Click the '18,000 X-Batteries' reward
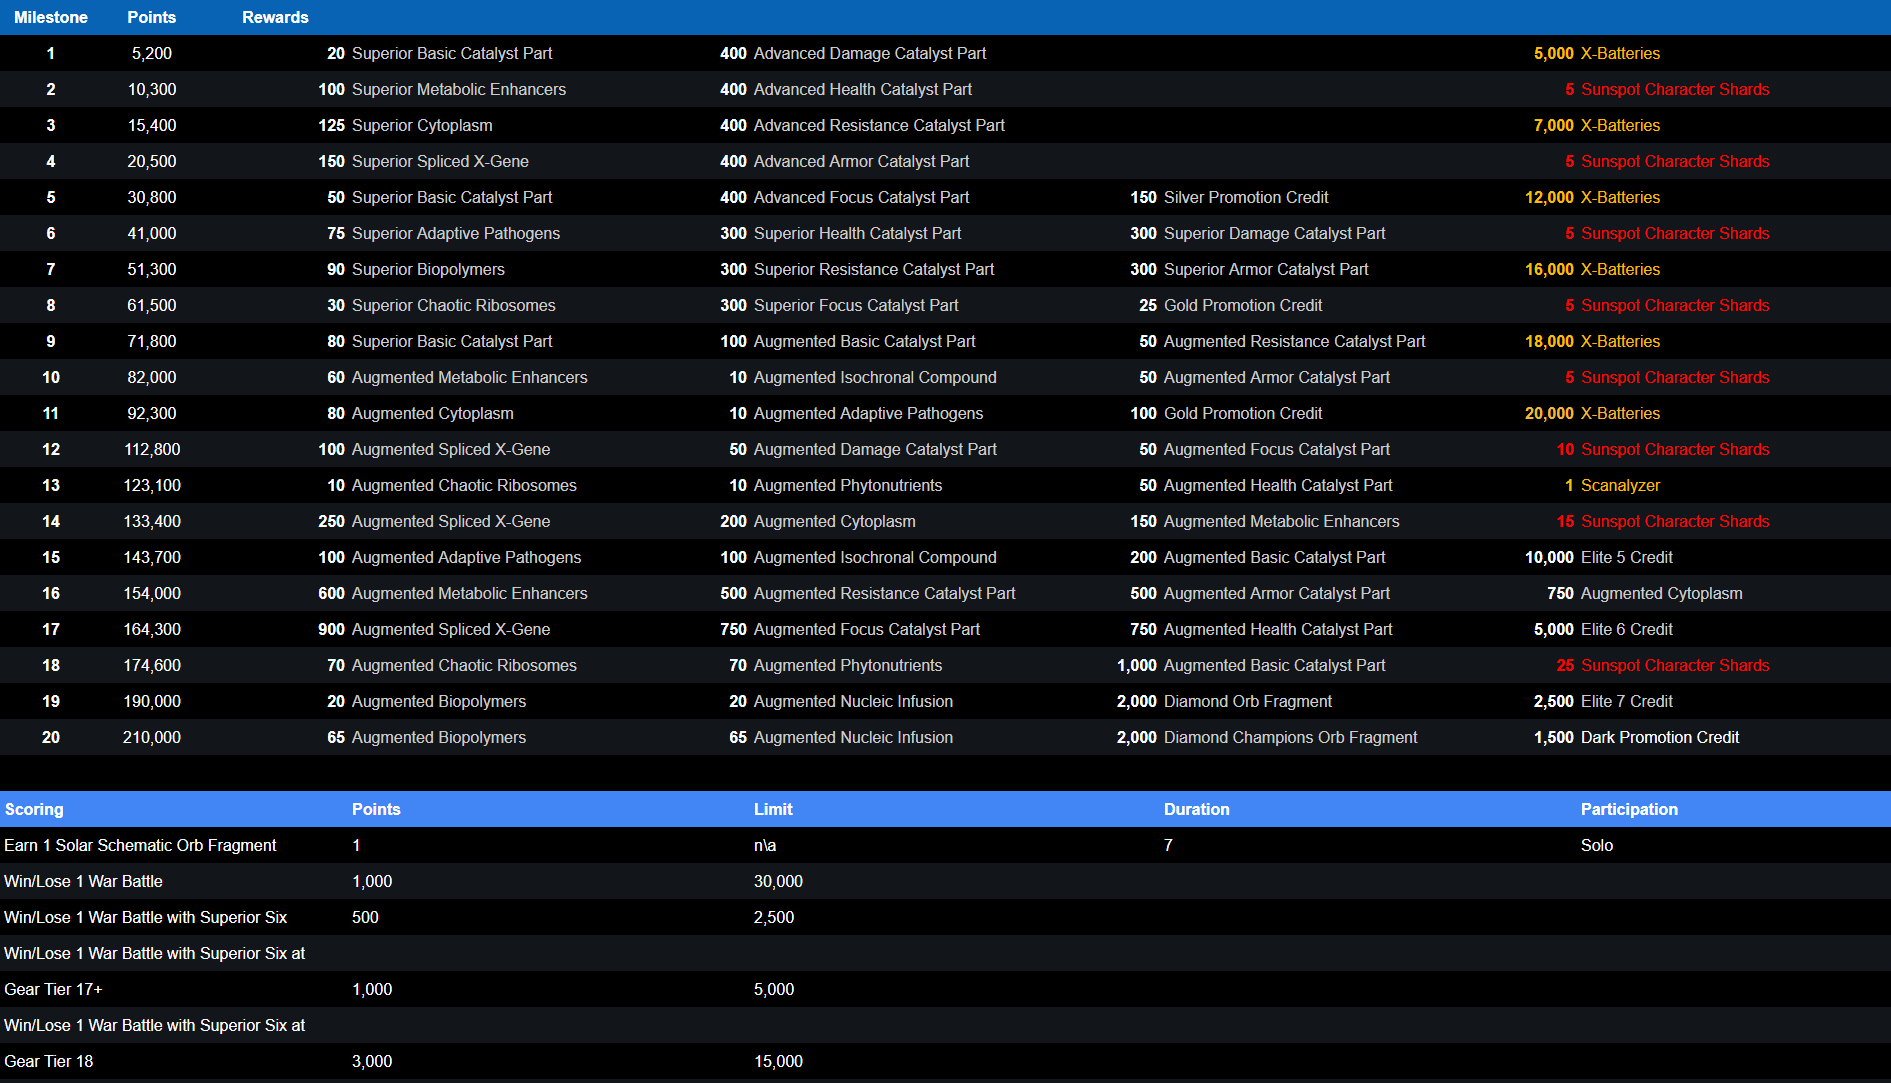 coord(1592,341)
